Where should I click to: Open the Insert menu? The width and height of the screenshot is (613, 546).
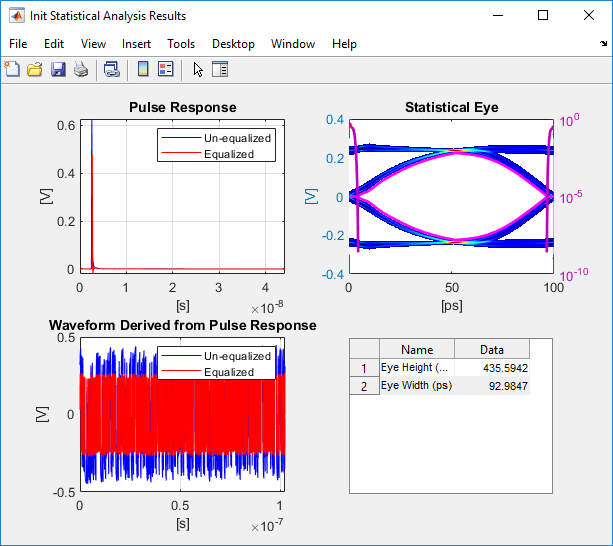pyautogui.click(x=136, y=44)
